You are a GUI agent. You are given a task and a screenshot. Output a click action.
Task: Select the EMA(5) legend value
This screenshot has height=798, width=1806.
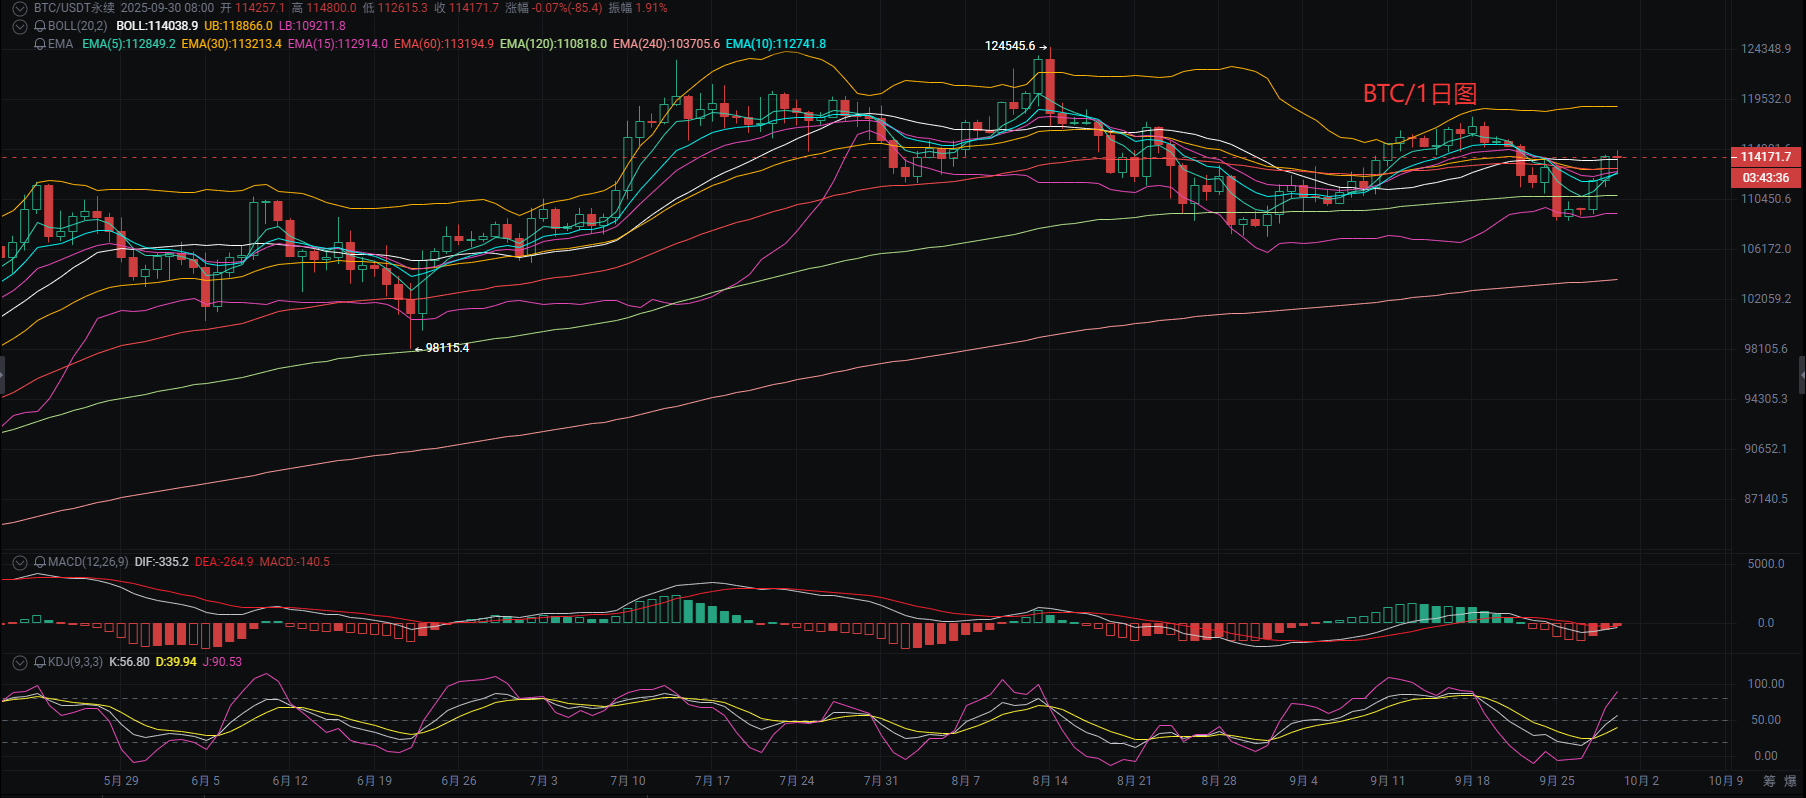click(129, 44)
